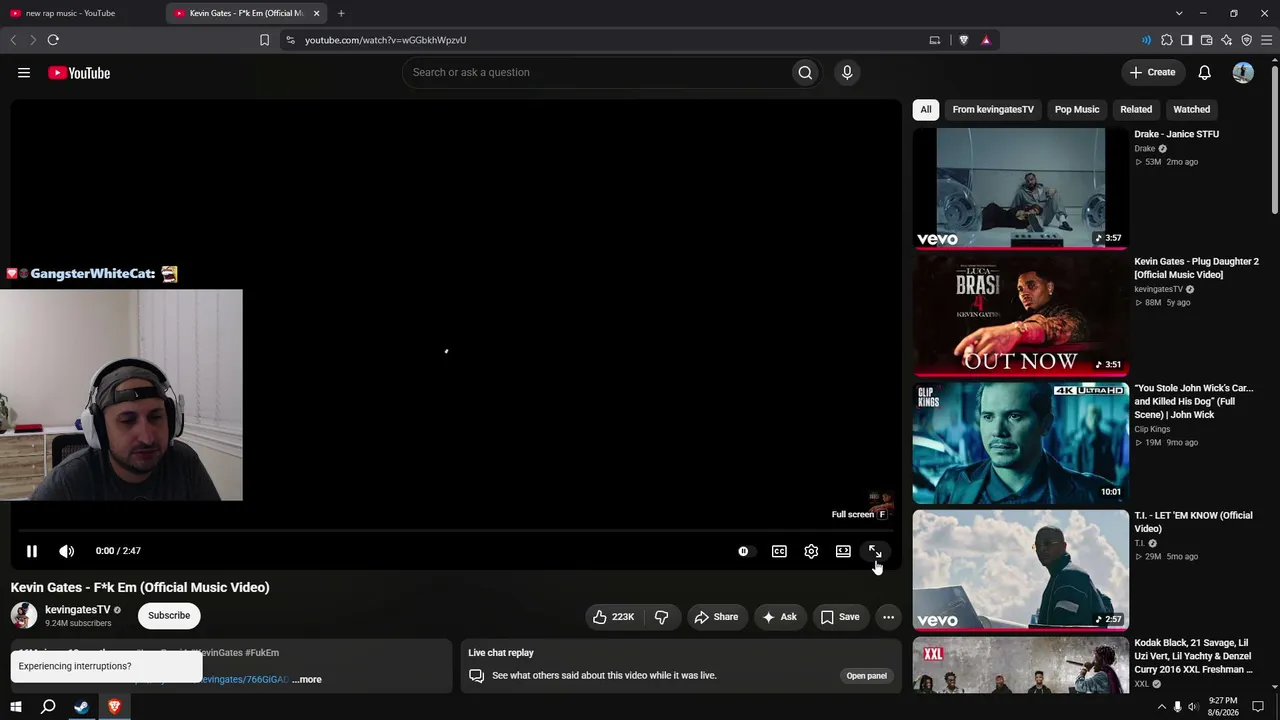Viewport: 1280px width, 720px height.
Task: Select the From kevingatesTV chip
Action: (x=993, y=109)
